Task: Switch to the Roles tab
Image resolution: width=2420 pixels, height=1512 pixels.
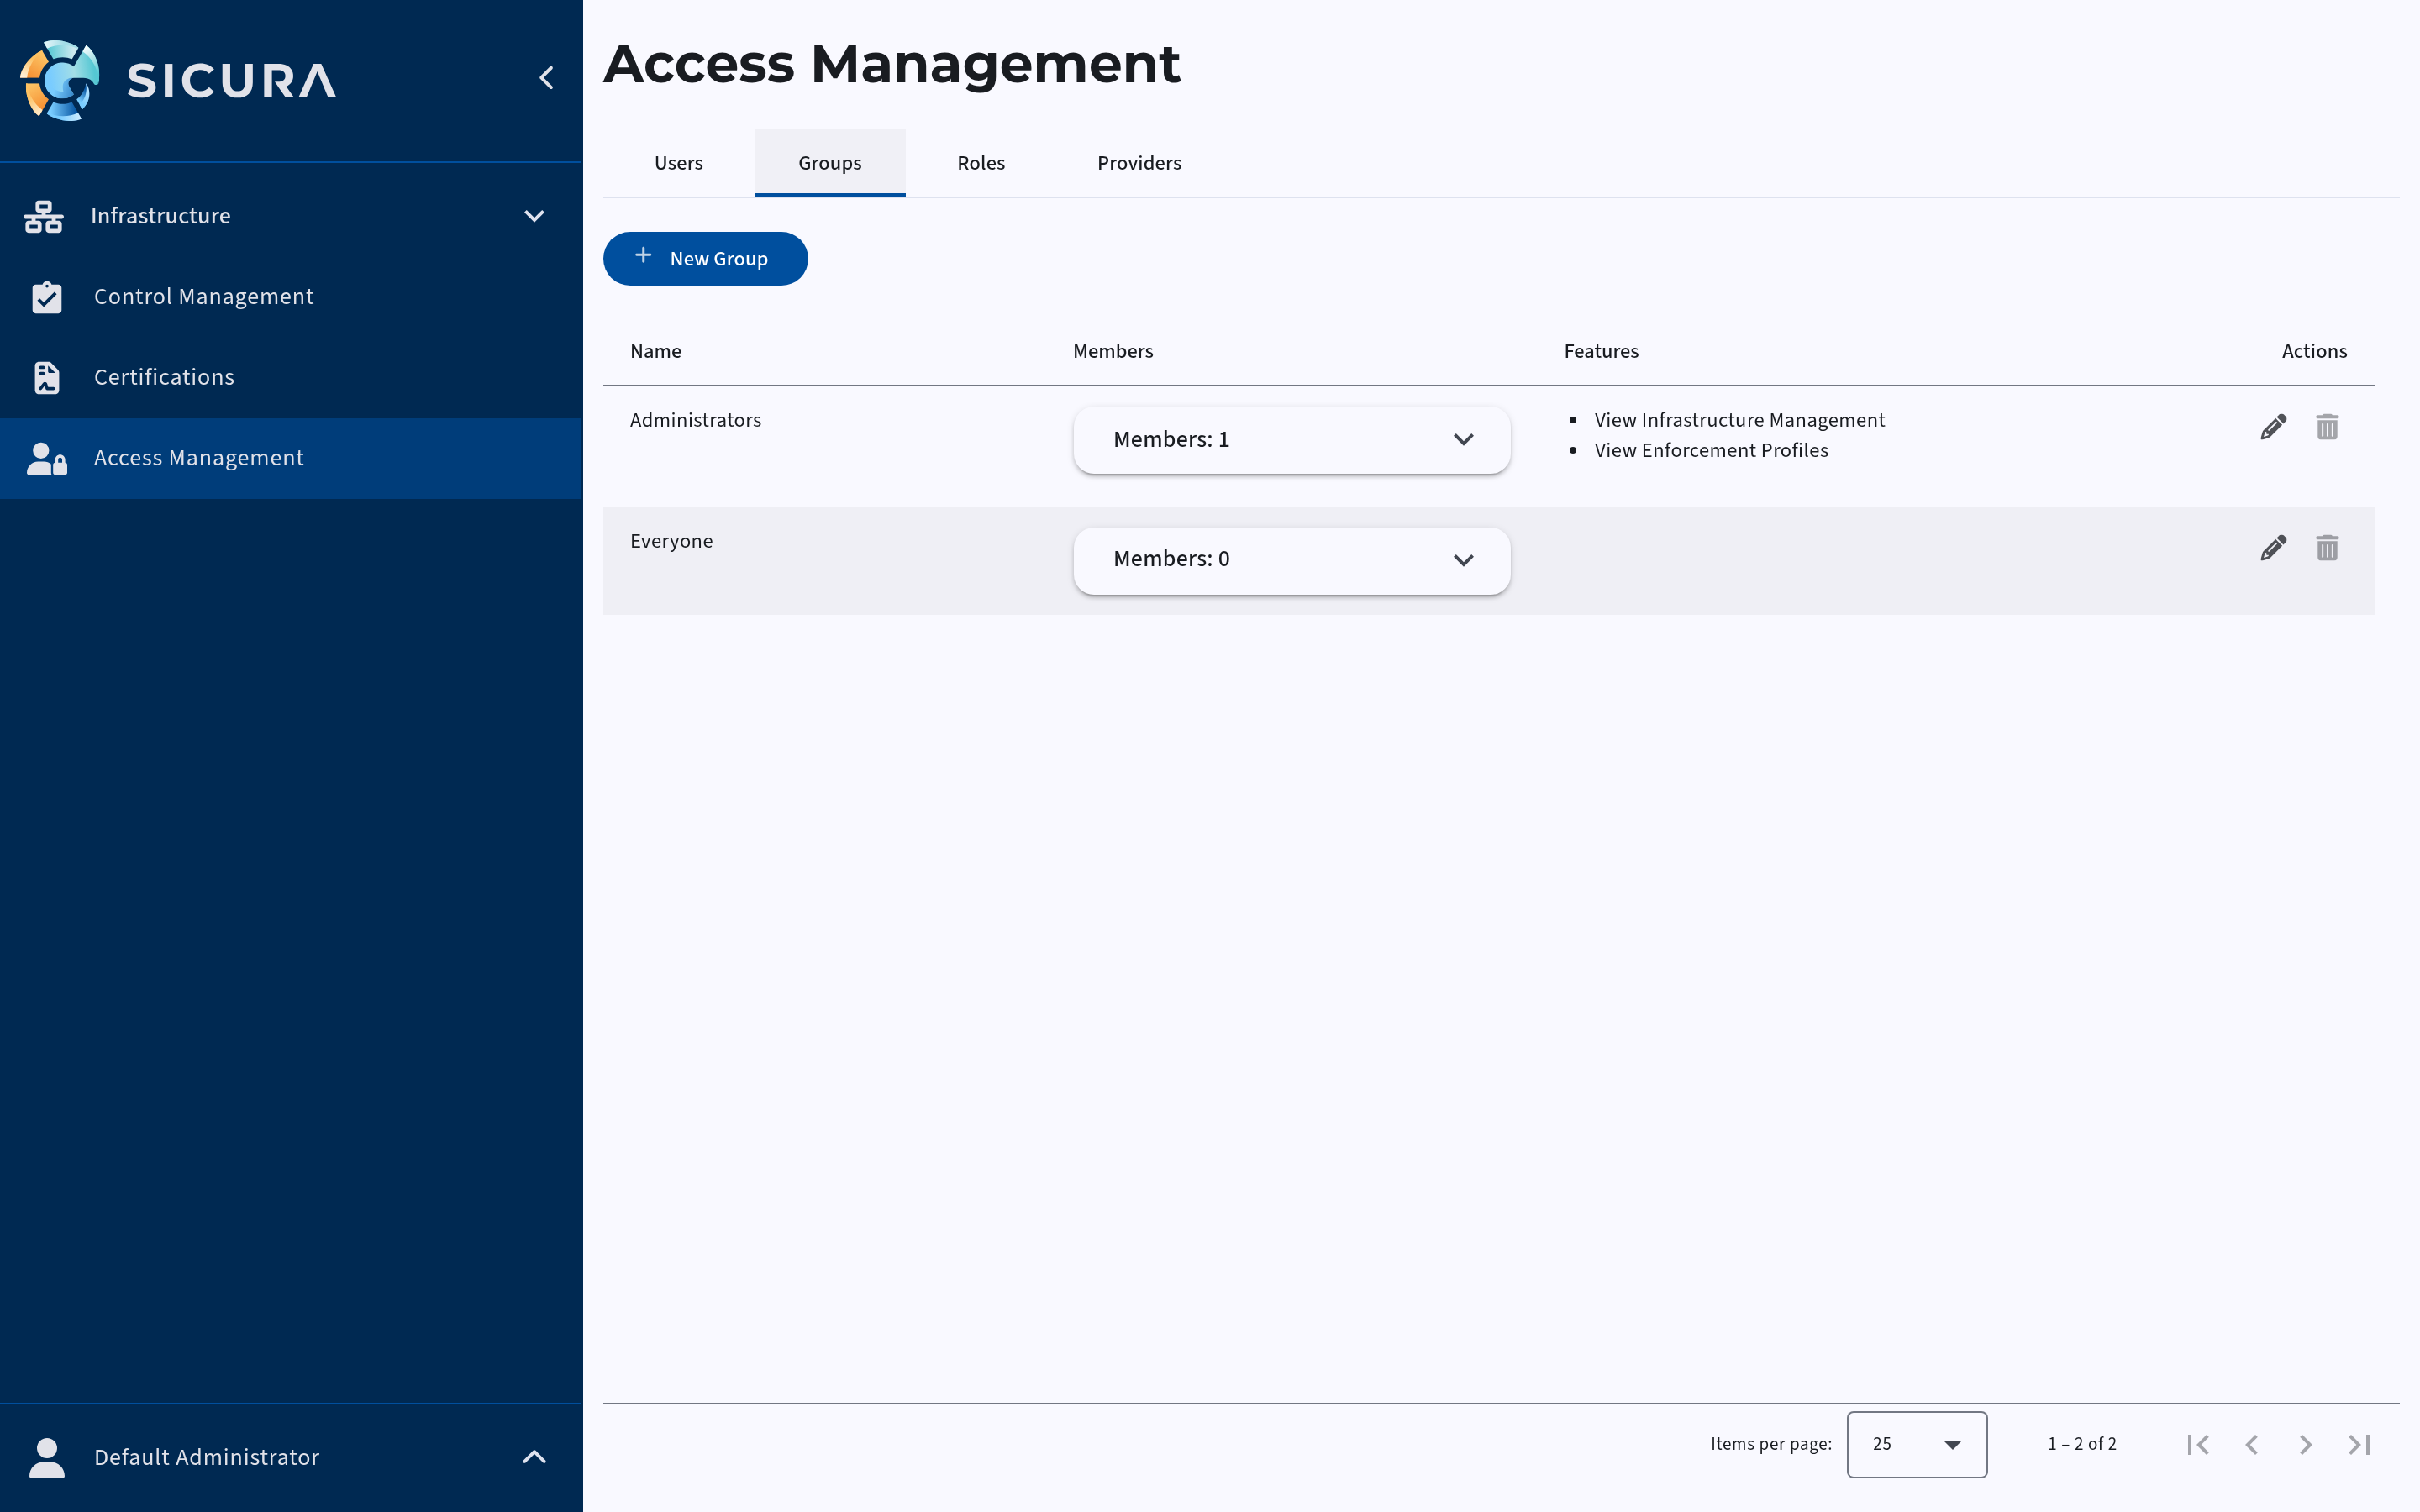Action: [x=981, y=163]
